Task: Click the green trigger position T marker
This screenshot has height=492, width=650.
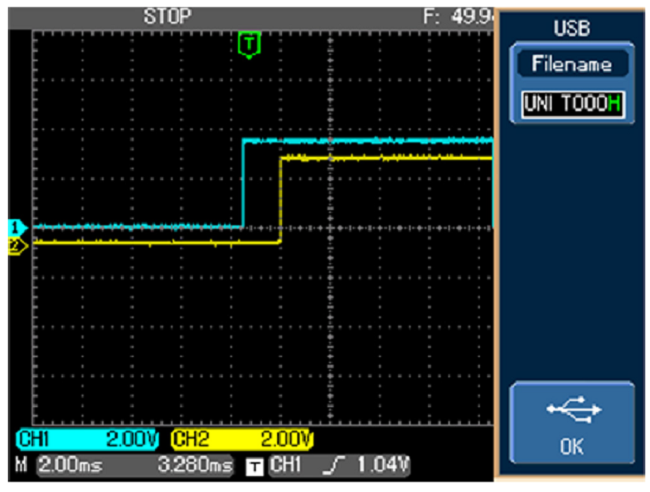Action: click(249, 43)
